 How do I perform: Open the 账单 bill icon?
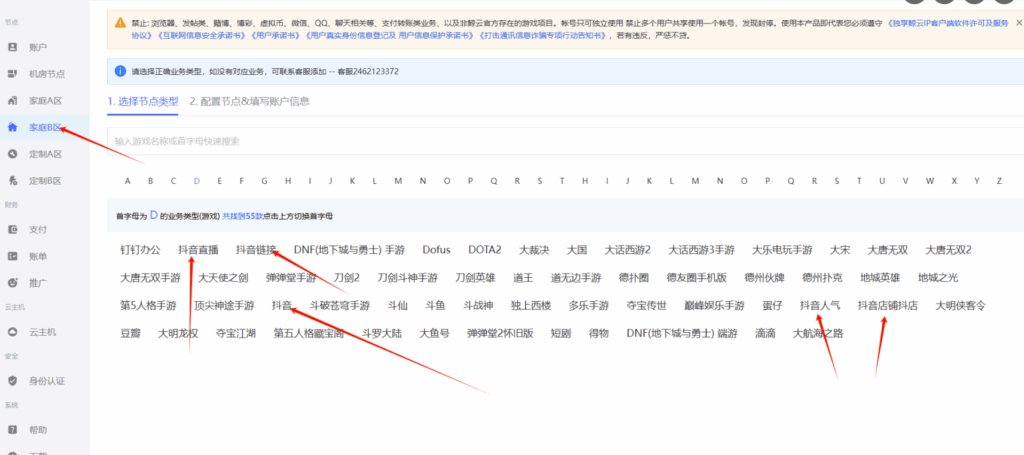[x=12, y=257]
